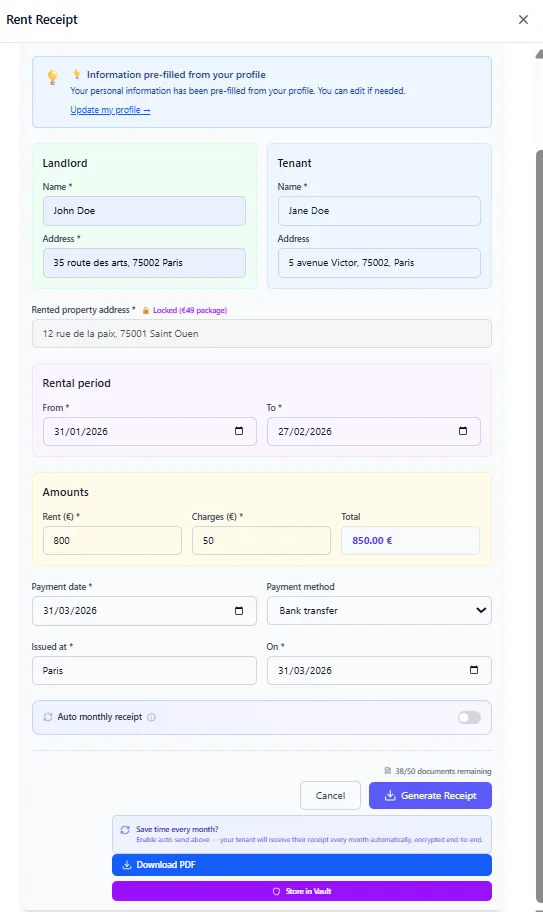This screenshot has height=912, width=543.
Task: Follow the Update my profile link
Action: coord(110,110)
